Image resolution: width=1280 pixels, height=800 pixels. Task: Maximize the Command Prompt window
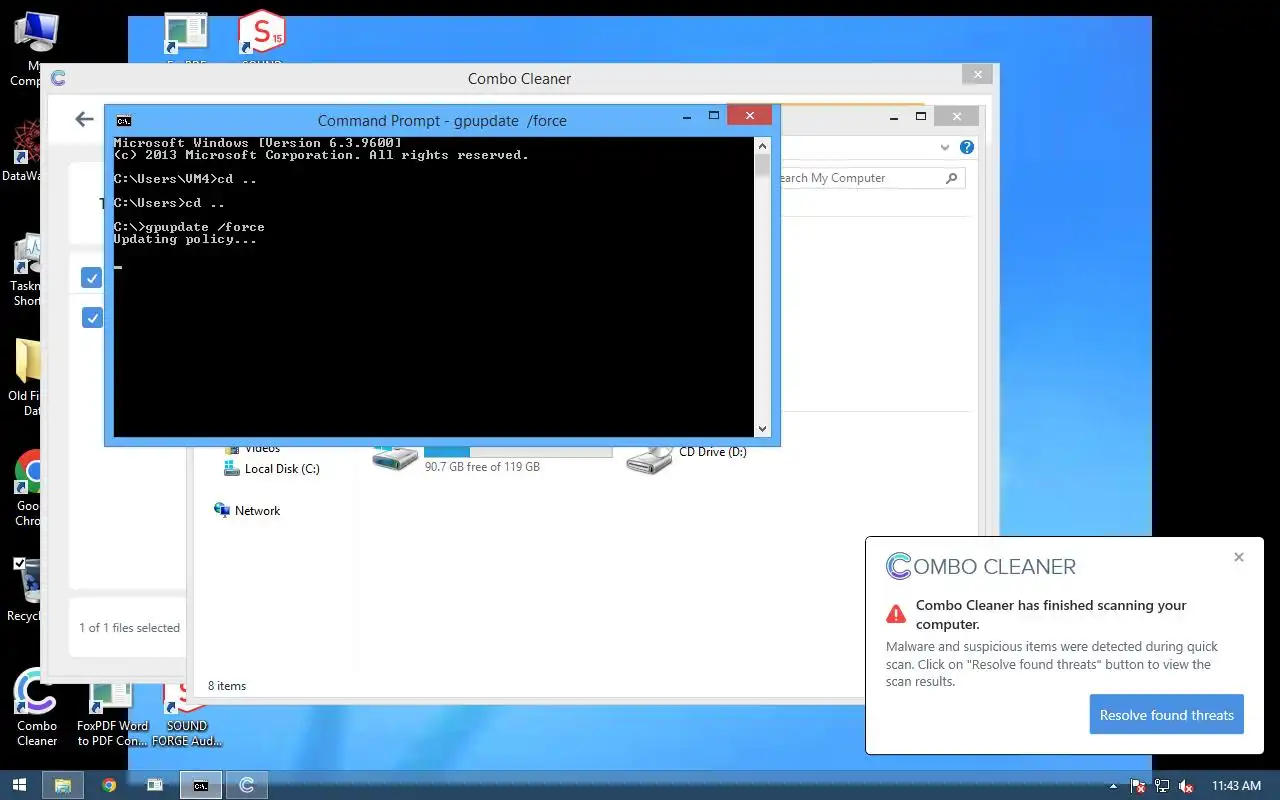point(714,116)
